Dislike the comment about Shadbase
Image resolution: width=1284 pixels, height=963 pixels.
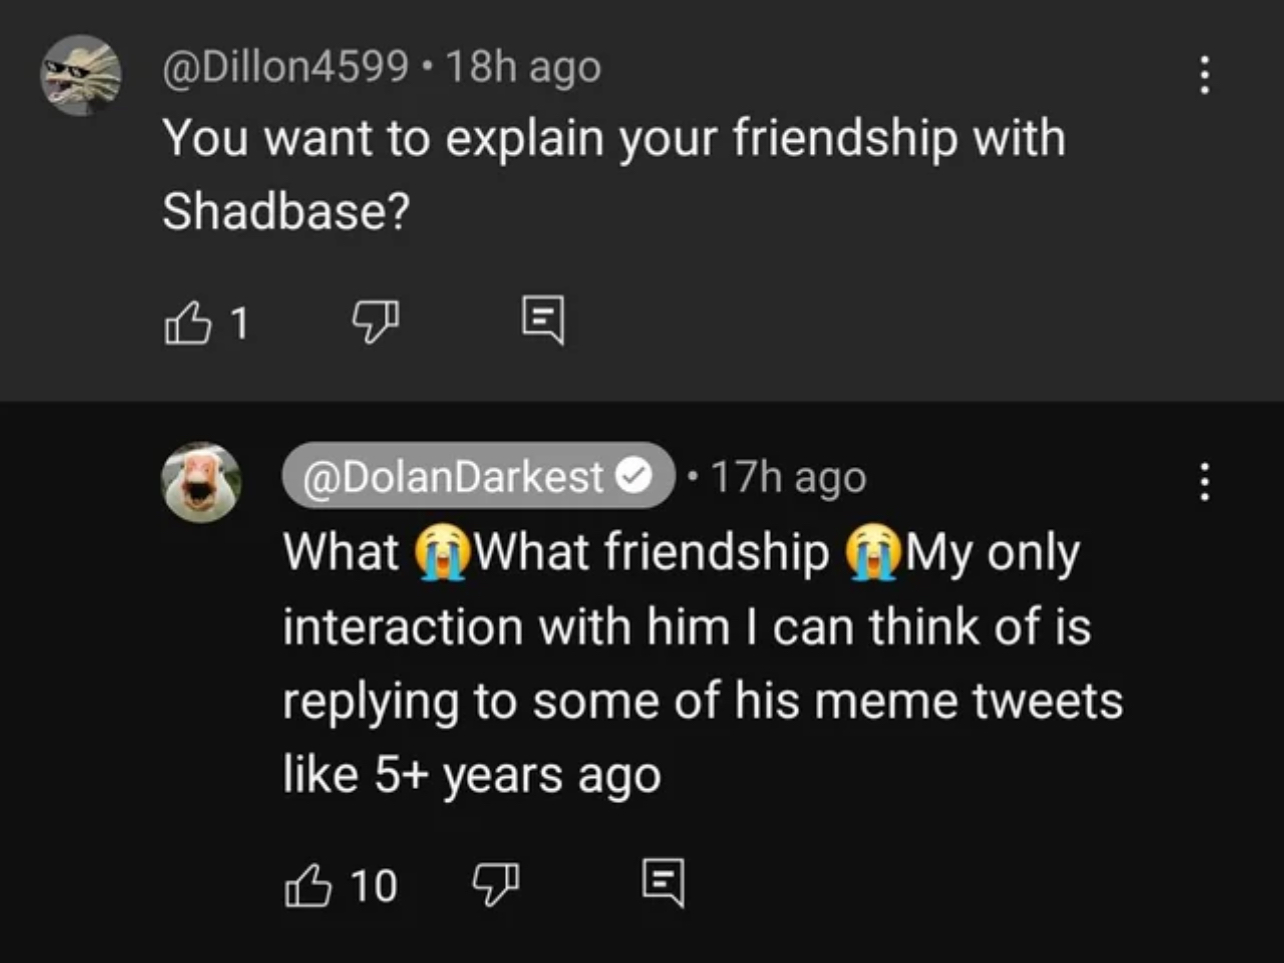(375, 322)
